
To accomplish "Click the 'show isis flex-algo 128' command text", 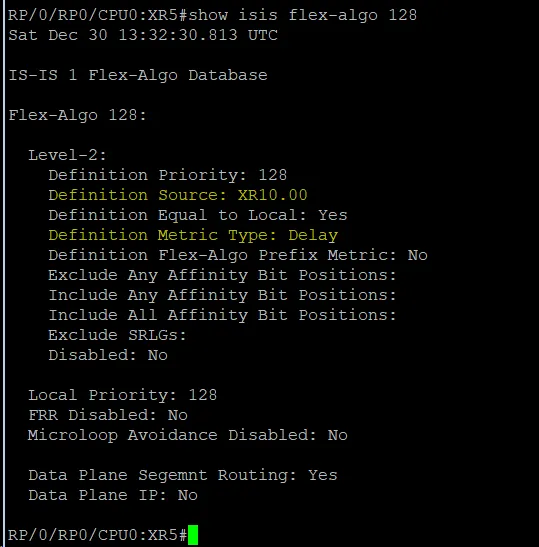I will pos(303,15).
